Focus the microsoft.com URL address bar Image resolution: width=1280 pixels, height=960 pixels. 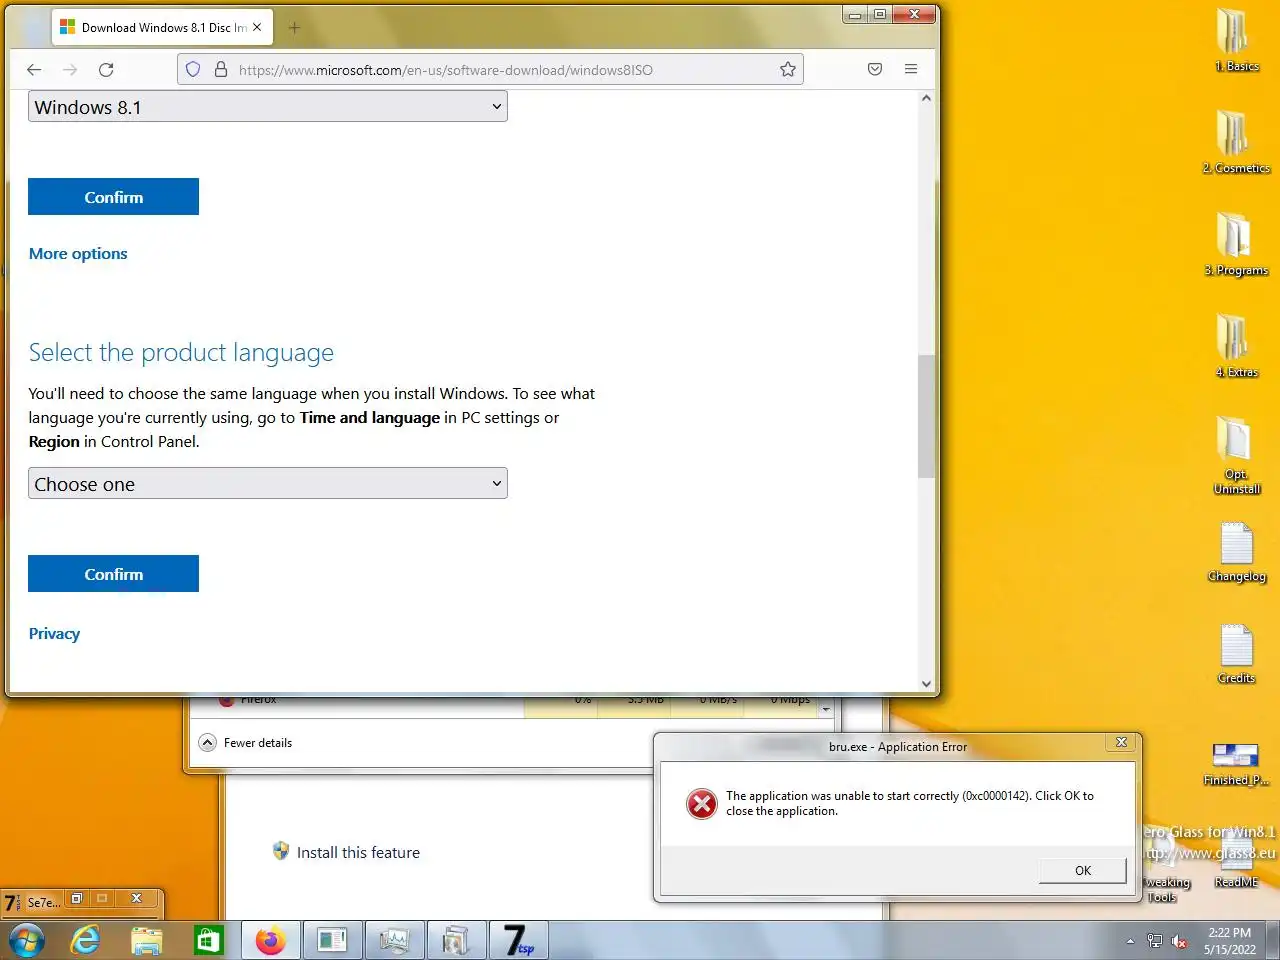pyautogui.click(x=490, y=70)
